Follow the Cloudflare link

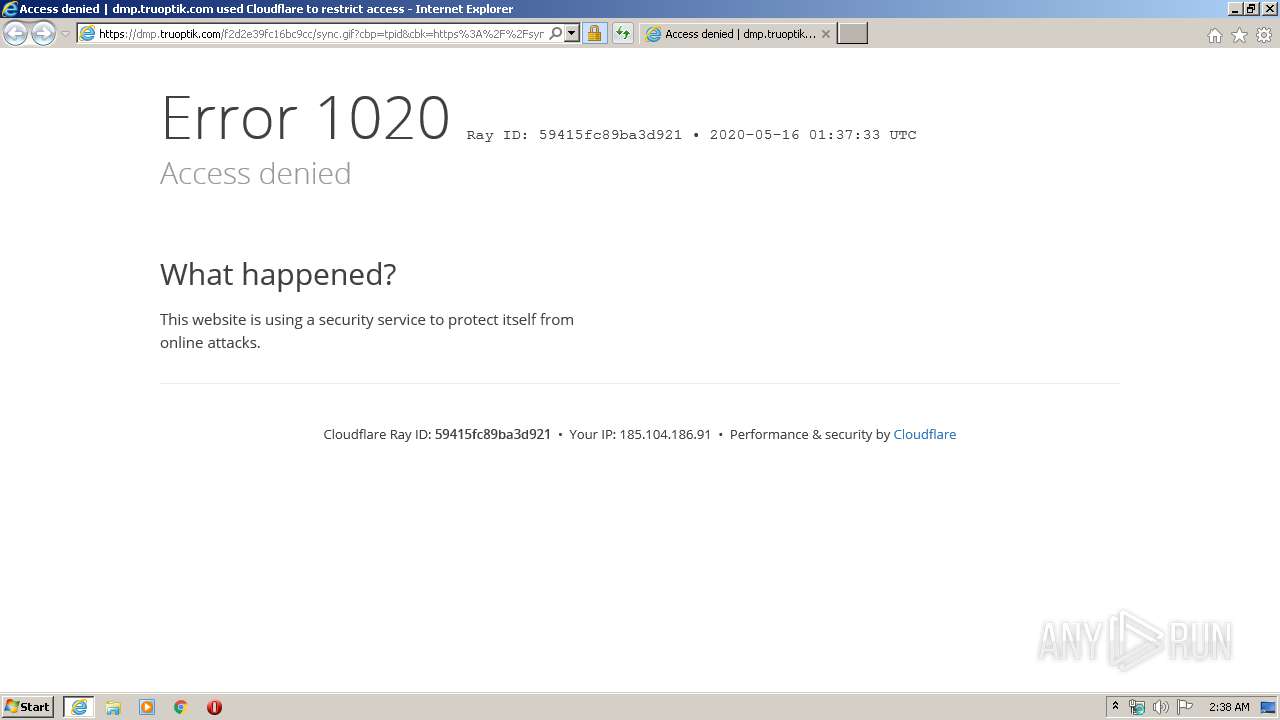pos(924,434)
